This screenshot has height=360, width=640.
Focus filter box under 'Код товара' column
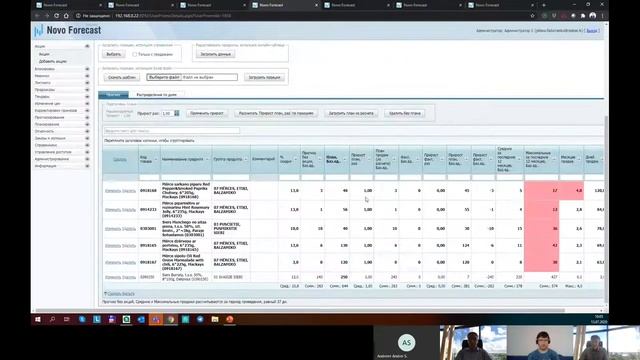149,178
